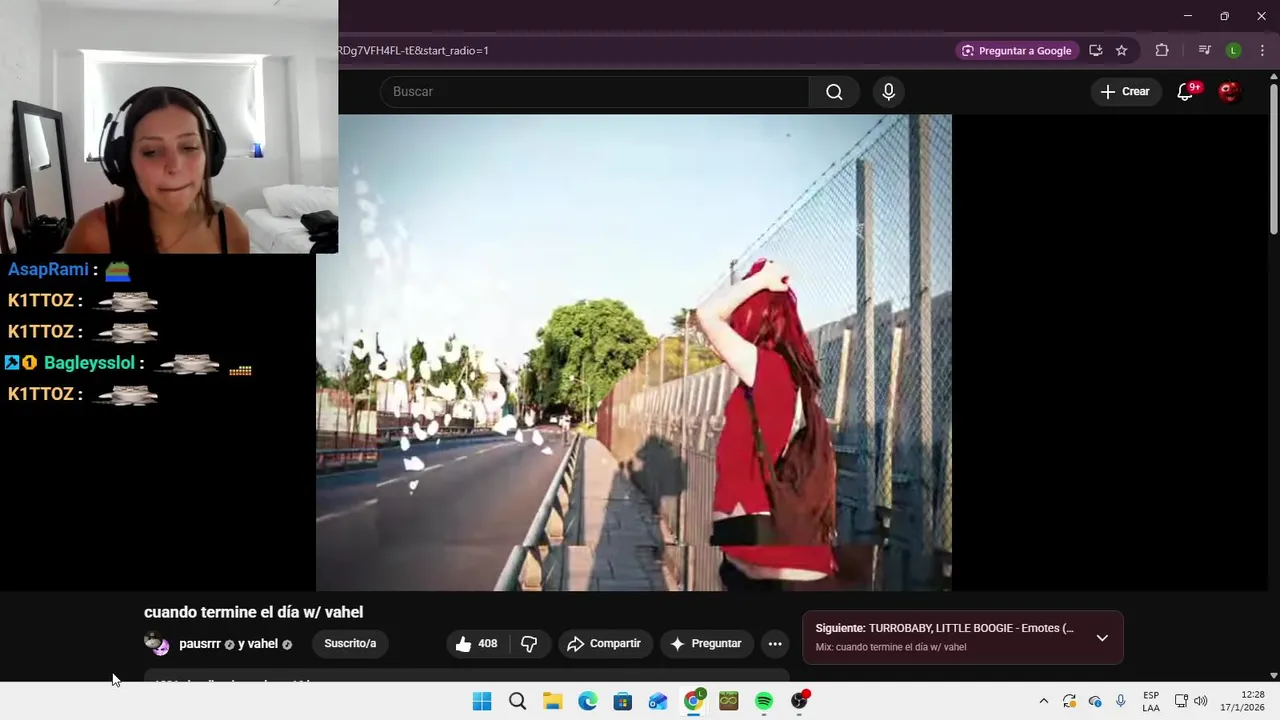Open Microsoft Edge from taskbar
Screen dimensions: 1280x720
pyautogui.click(x=588, y=701)
